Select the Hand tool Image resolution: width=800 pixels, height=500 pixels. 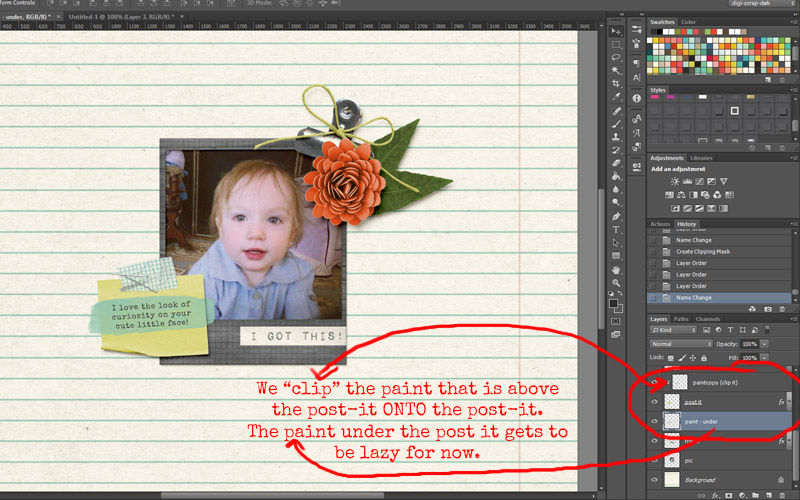[616, 269]
